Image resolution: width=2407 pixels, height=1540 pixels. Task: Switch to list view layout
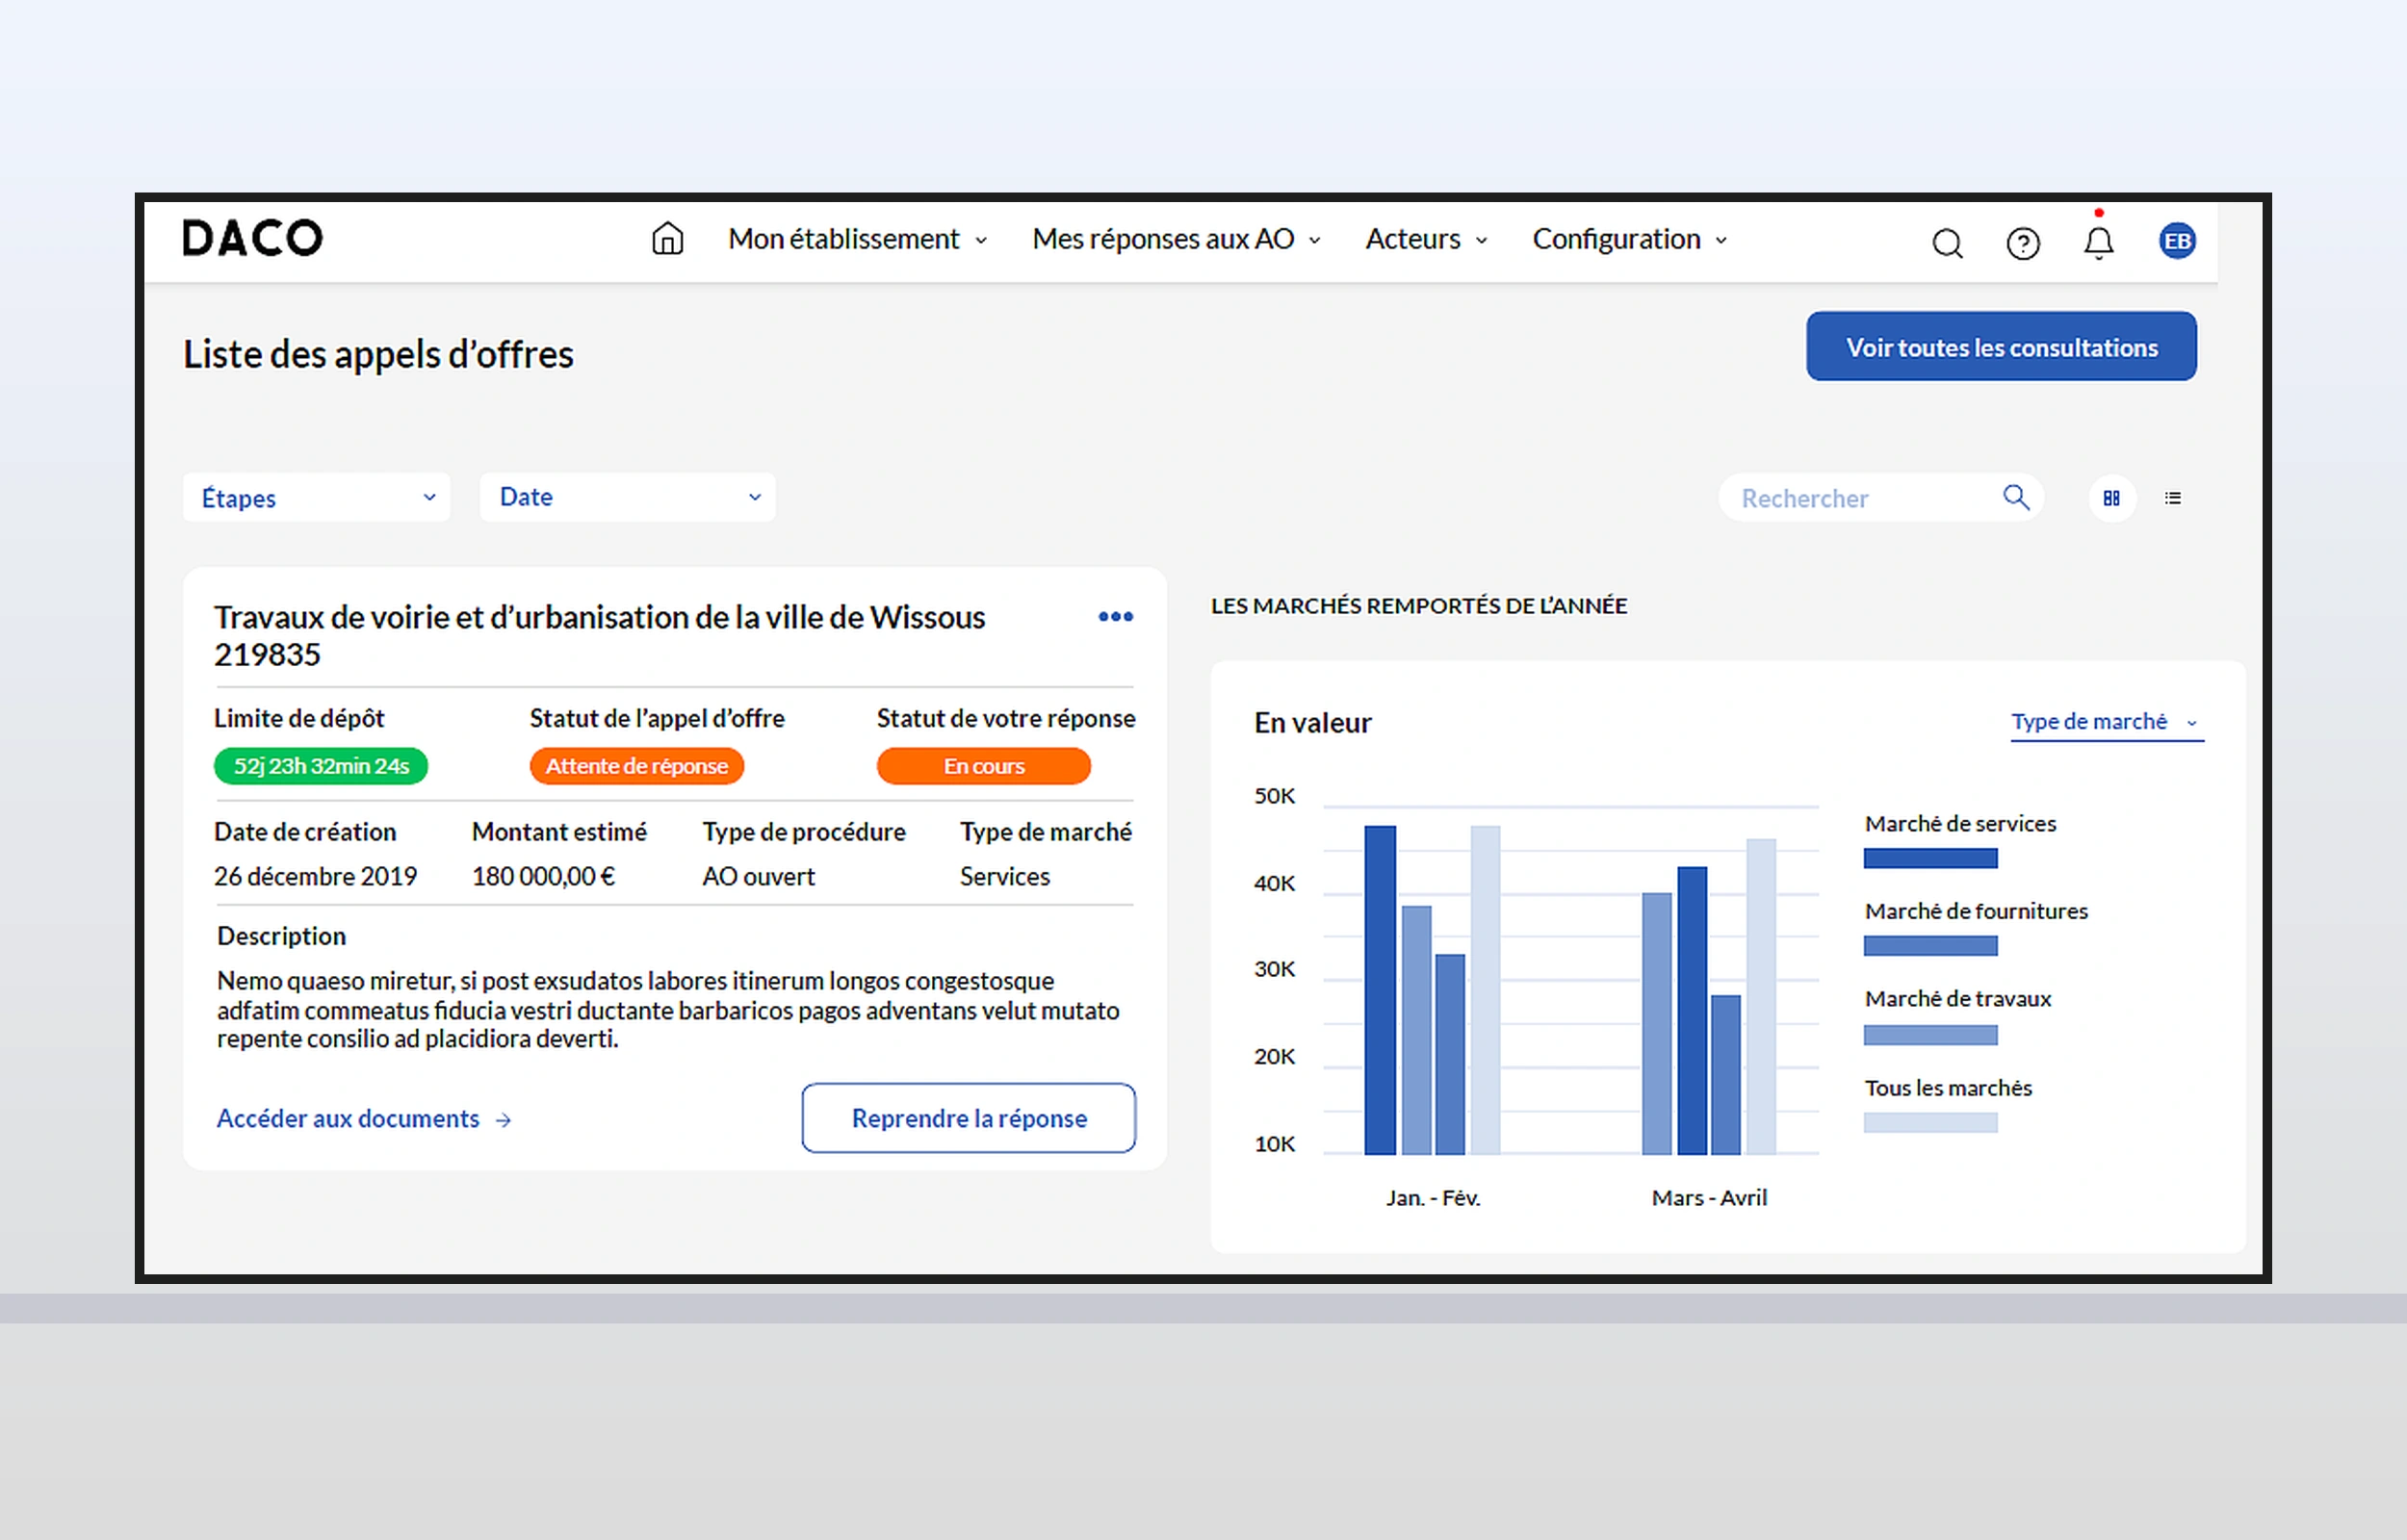pos(2172,498)
